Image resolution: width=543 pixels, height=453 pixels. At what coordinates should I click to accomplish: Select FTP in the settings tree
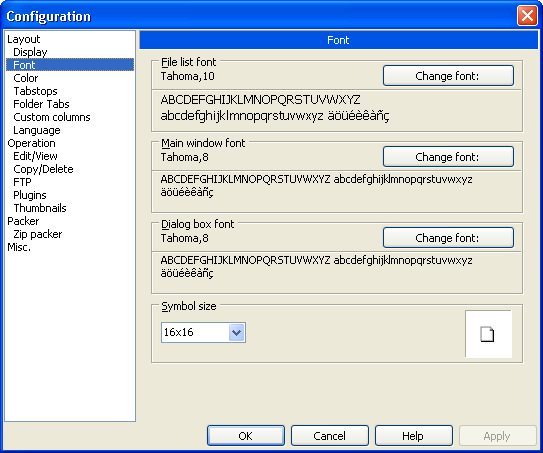coord(22,182)
